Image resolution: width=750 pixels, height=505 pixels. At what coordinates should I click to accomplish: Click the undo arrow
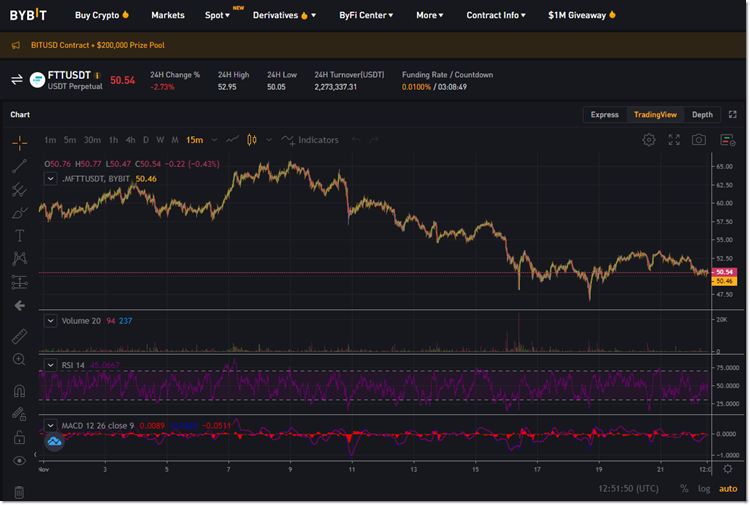356,140
